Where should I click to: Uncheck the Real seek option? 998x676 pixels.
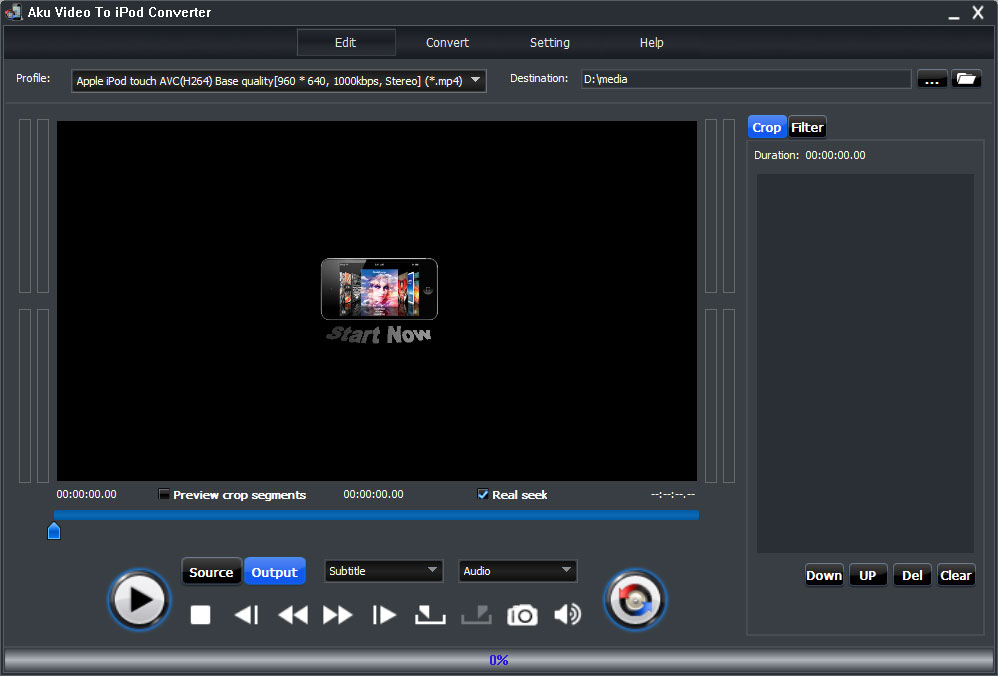click(483, 495)
